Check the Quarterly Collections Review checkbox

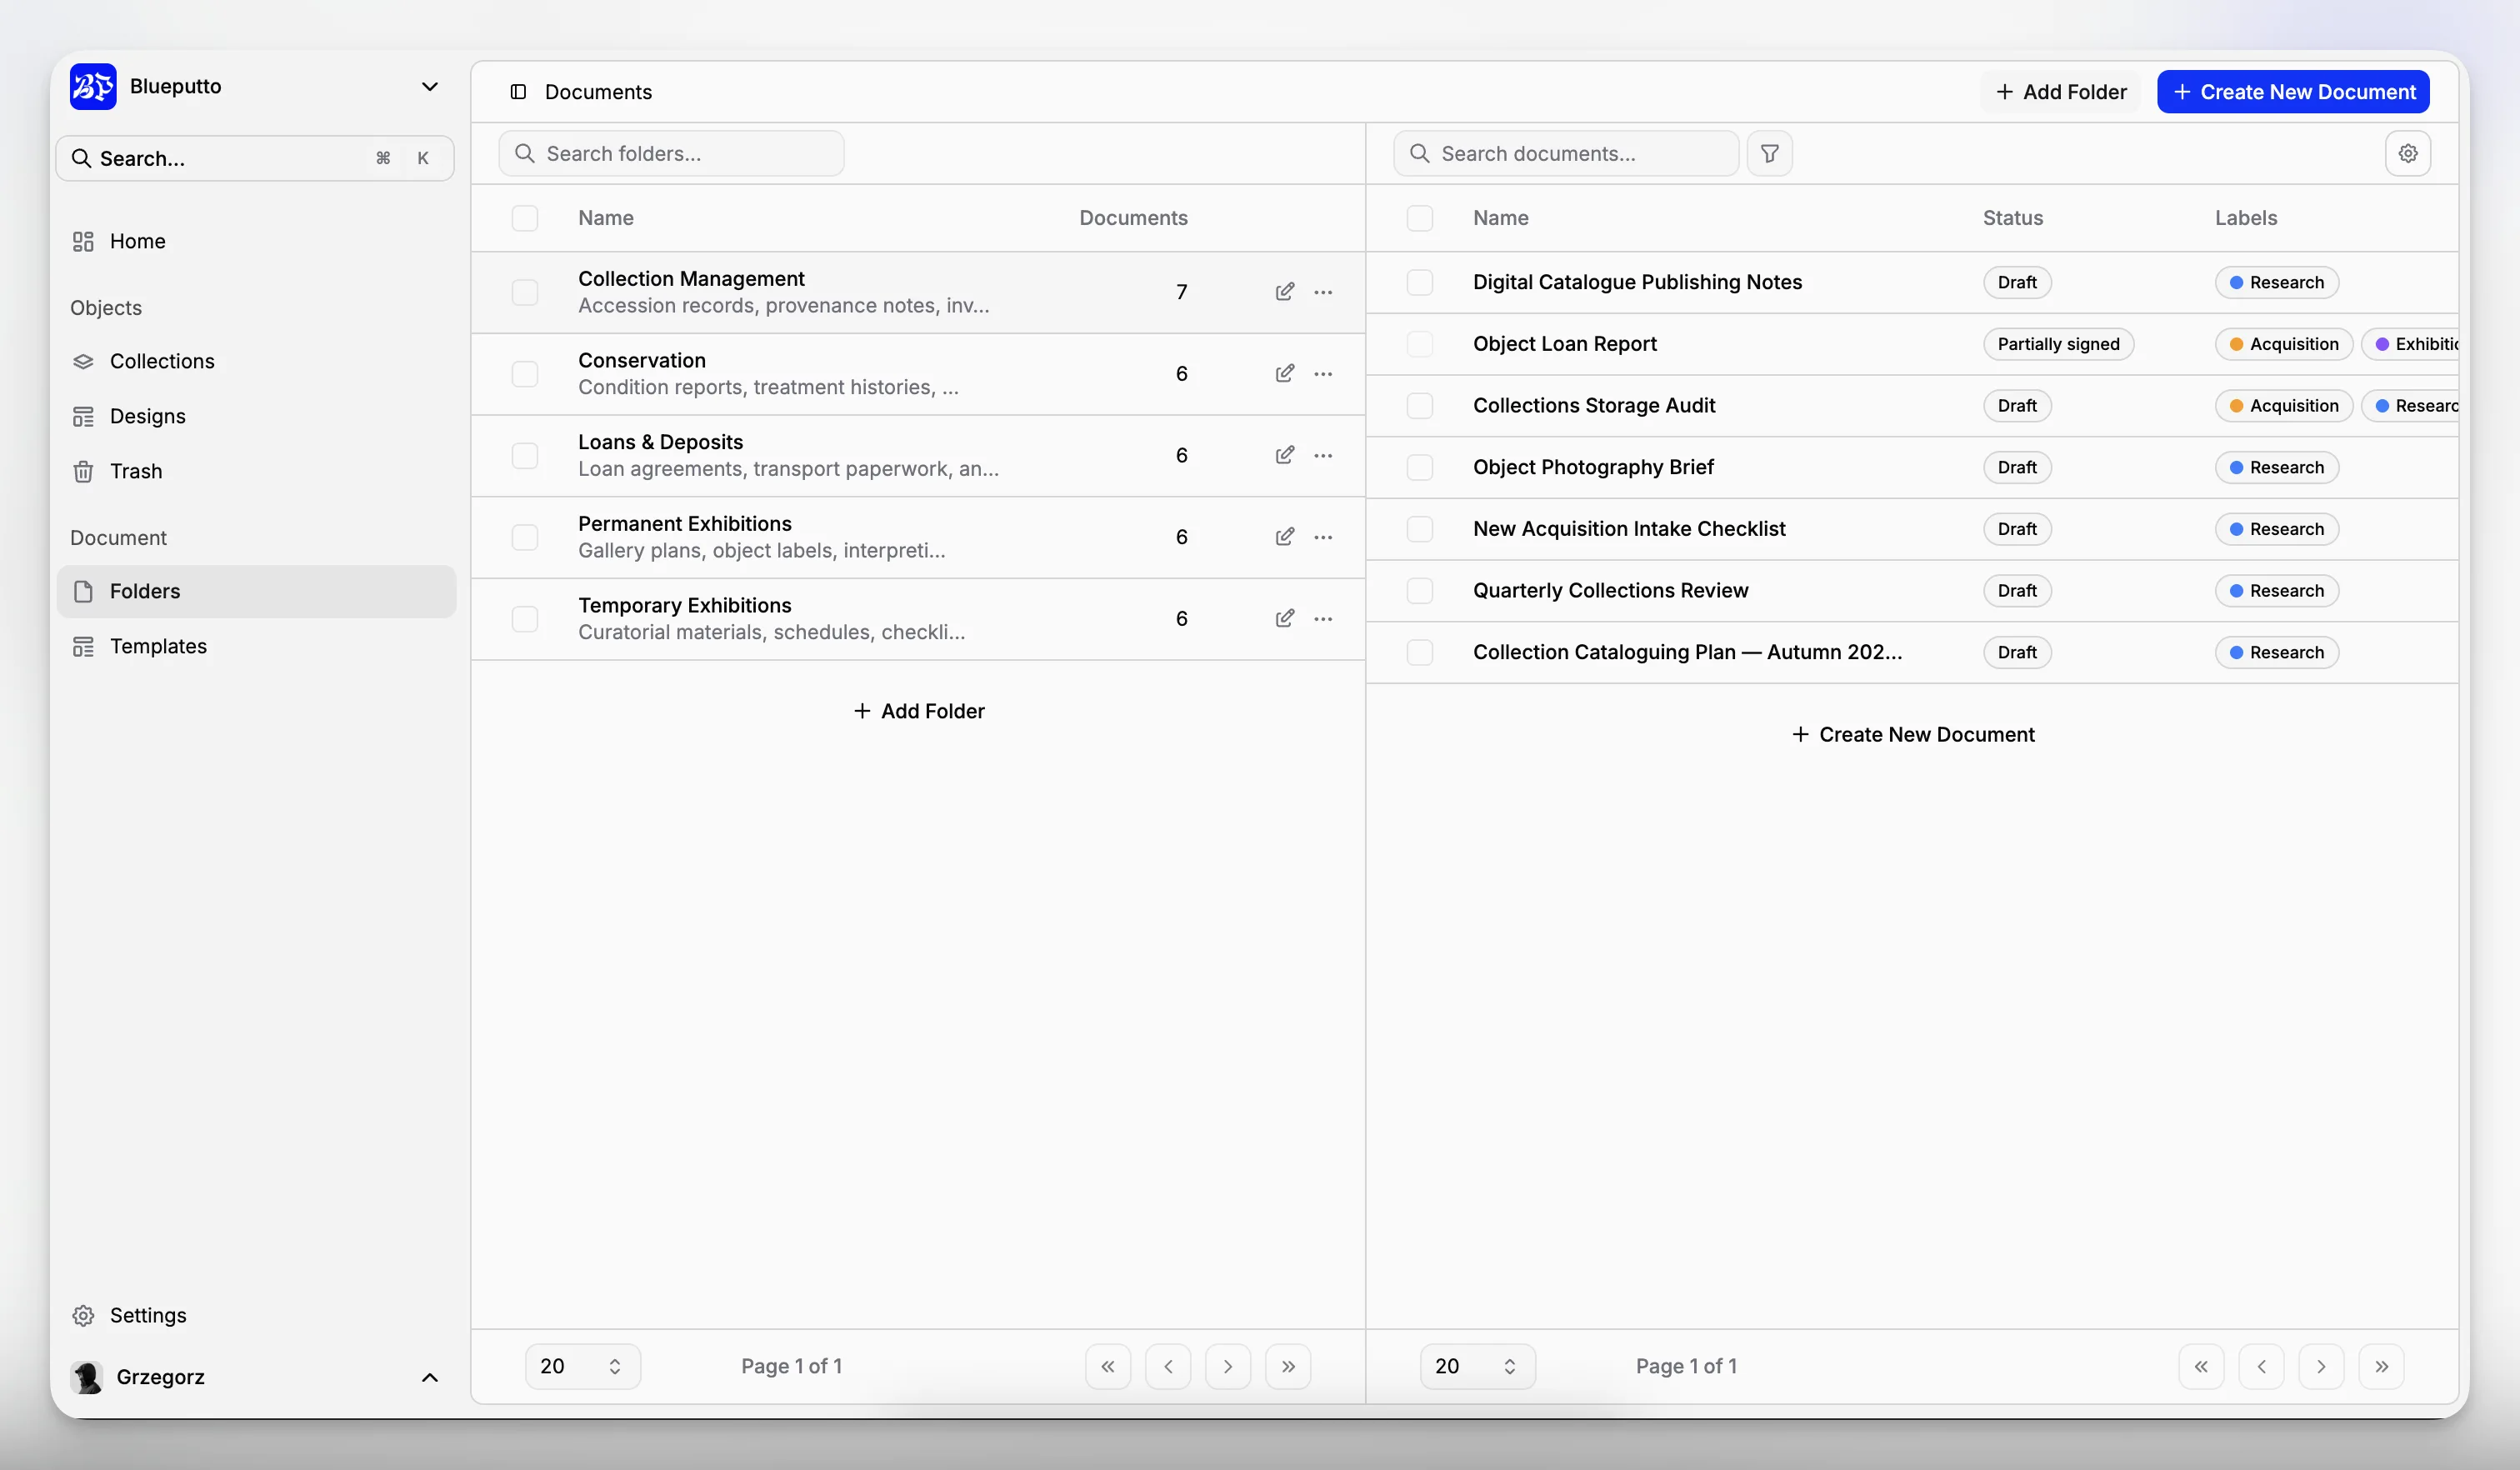[x=1420, y=591]
